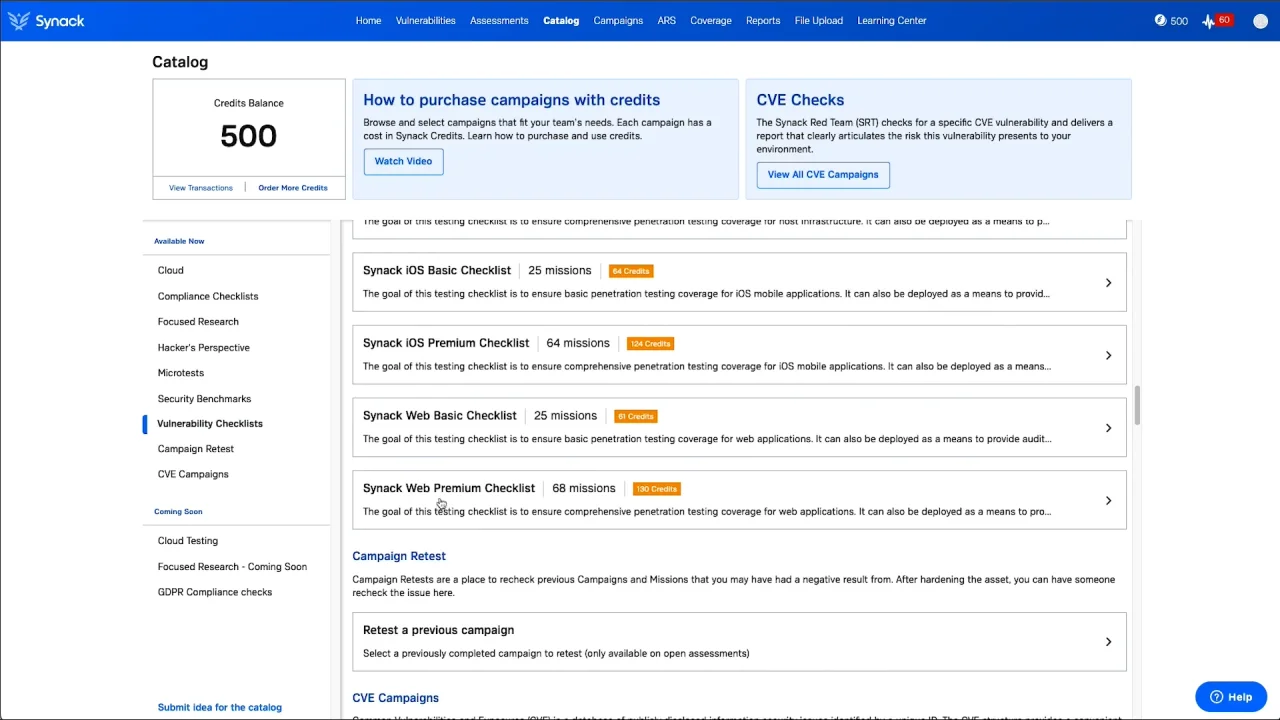The height and width of the screenshot is (720, 1280).
Task: Select Hacker's Perspective in the sidebar
Action: coord(204,347)
